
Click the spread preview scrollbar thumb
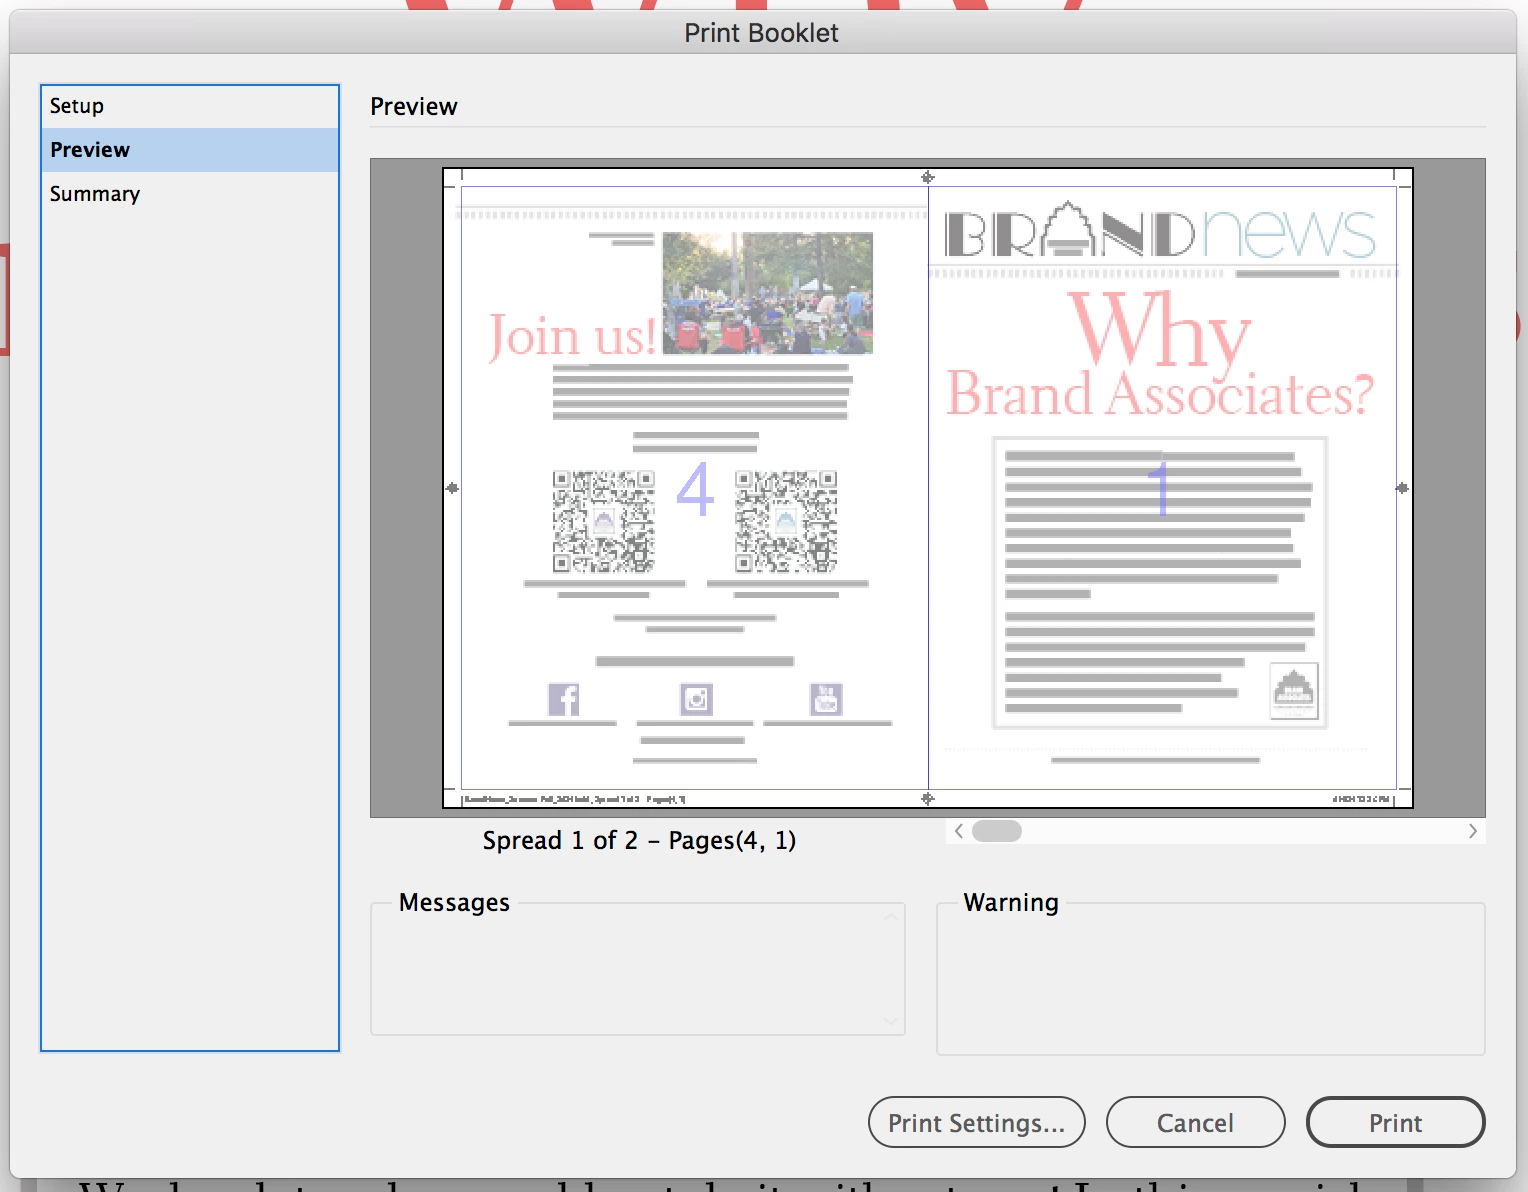tap(996, 831)
